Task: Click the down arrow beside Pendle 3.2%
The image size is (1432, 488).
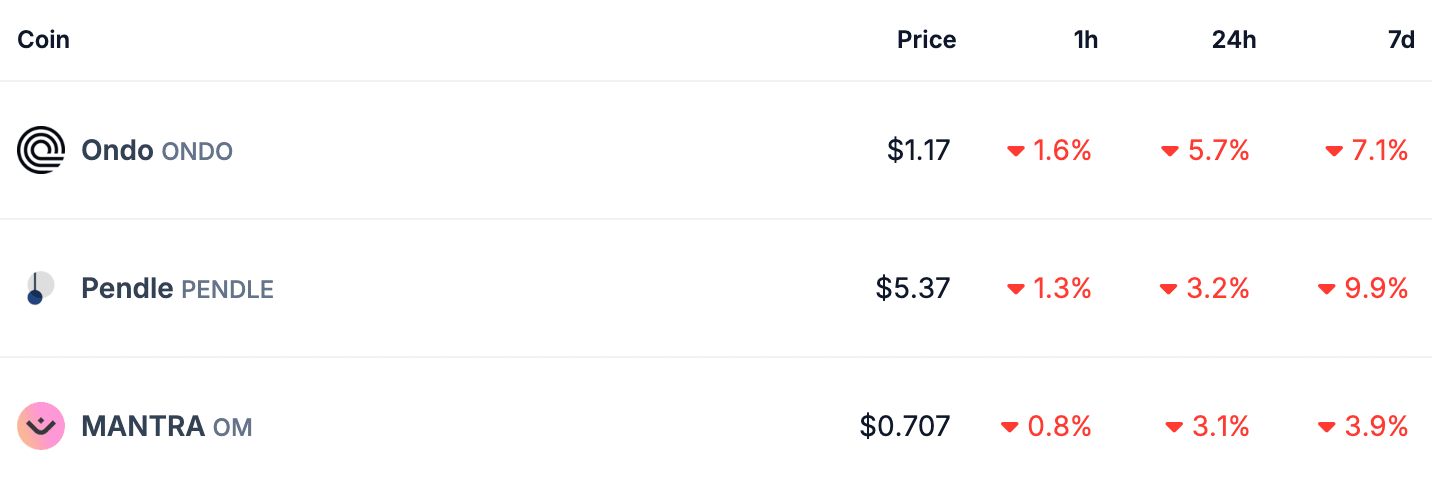Action: coord(1169,290)
